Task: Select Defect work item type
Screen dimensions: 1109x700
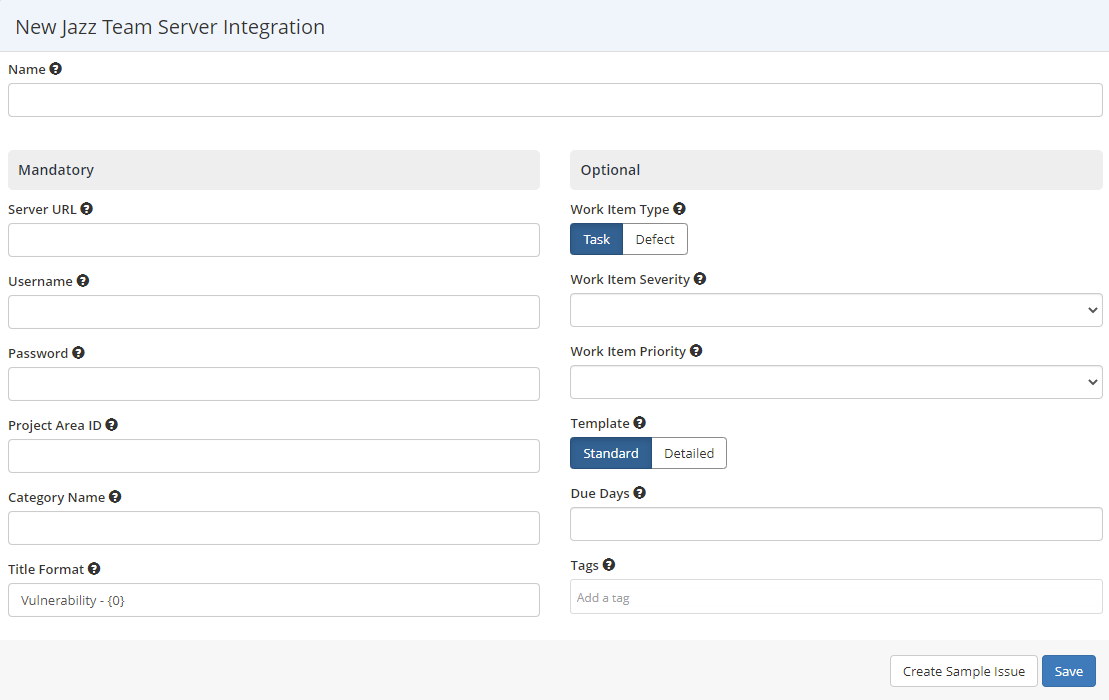Action: click(655, 239)
